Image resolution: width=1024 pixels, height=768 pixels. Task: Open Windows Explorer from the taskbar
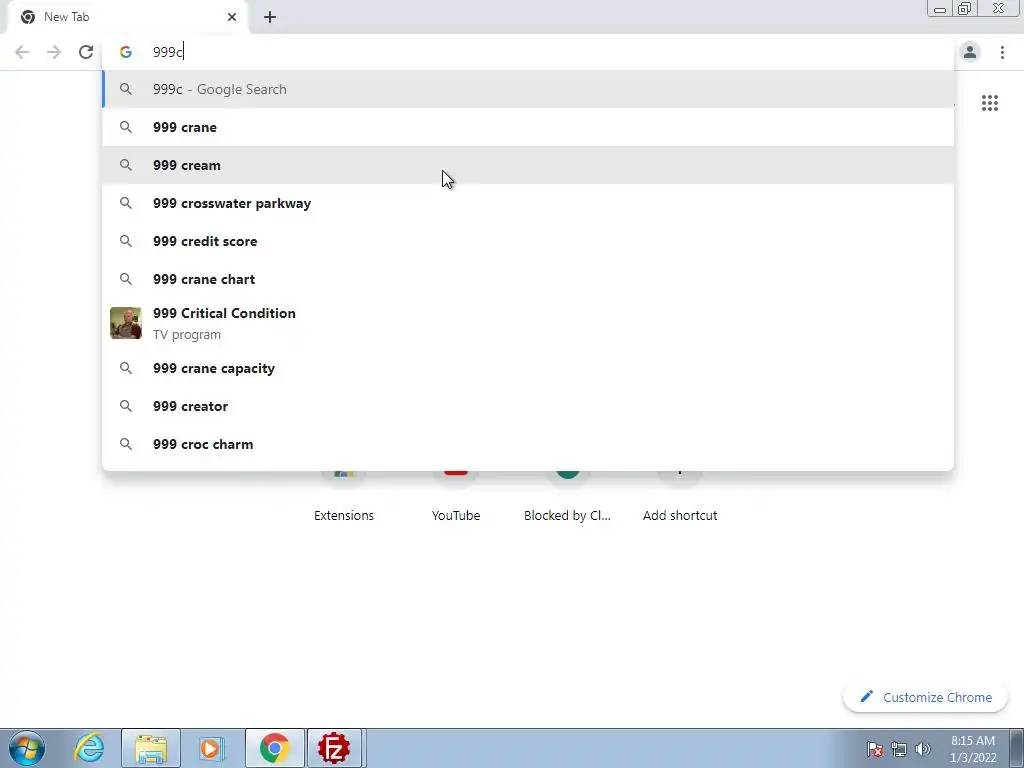151,748
